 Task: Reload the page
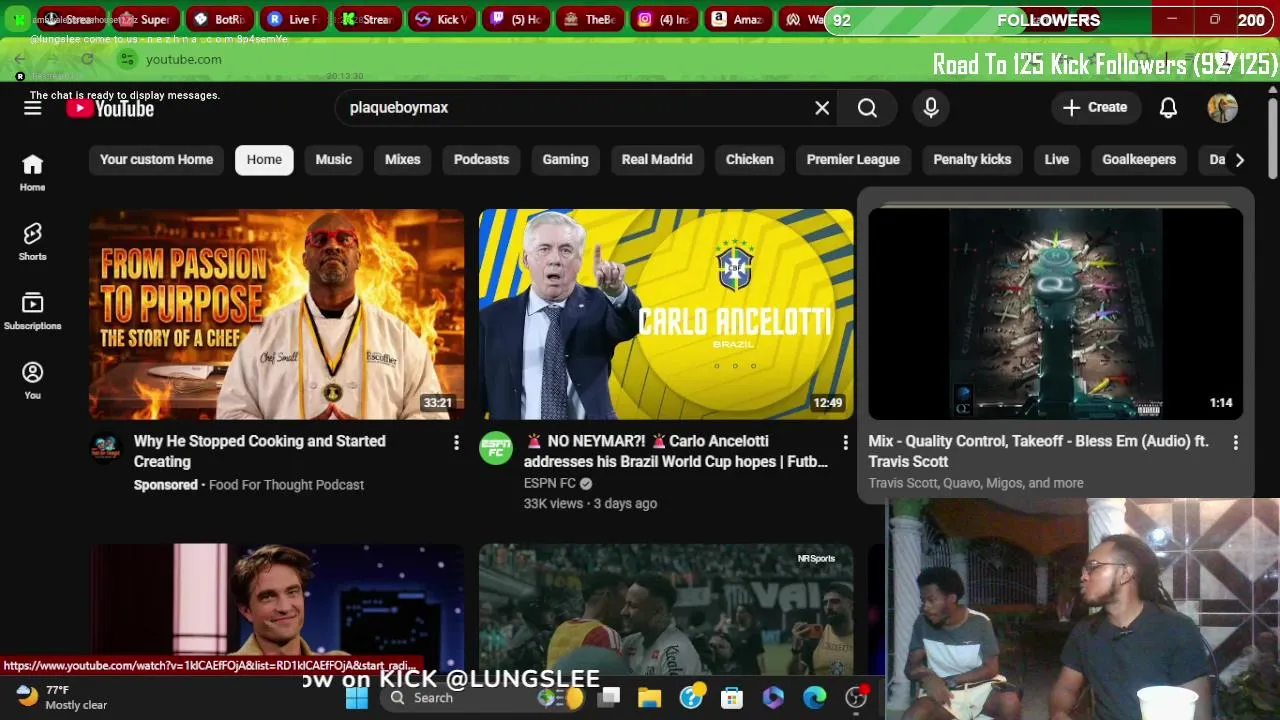pos(87,59)
